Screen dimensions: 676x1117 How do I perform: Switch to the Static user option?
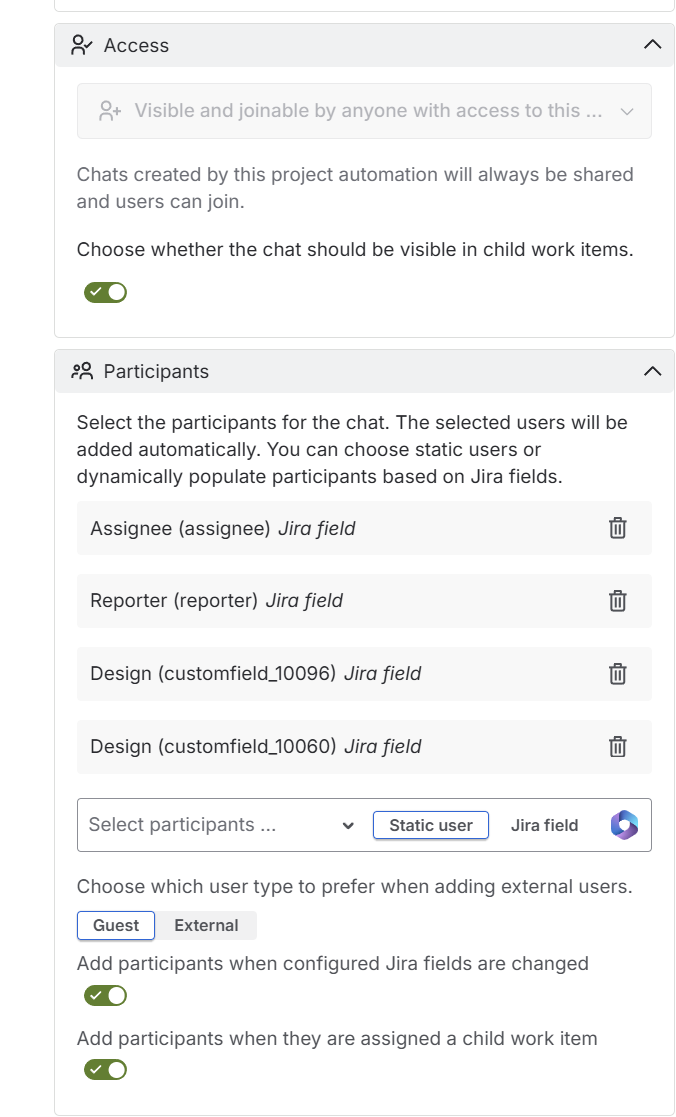pos(430,825)
